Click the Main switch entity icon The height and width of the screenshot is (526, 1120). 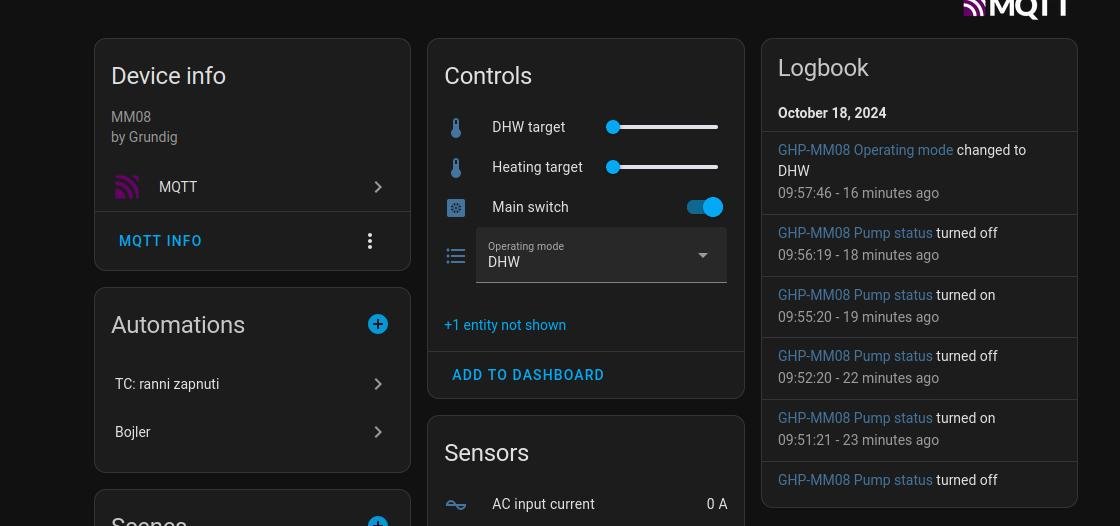456,207
